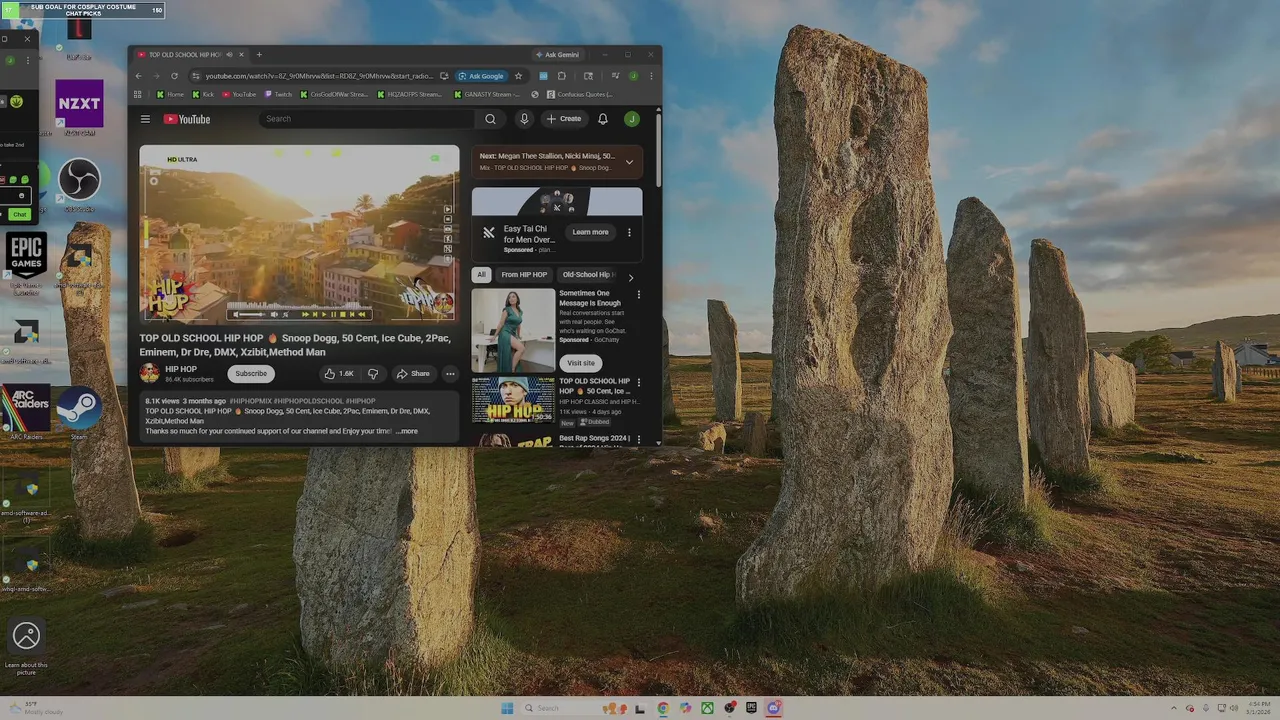Like the video with thumbs up
Screen dimensions: 1280x720
[x=339, y=374]
